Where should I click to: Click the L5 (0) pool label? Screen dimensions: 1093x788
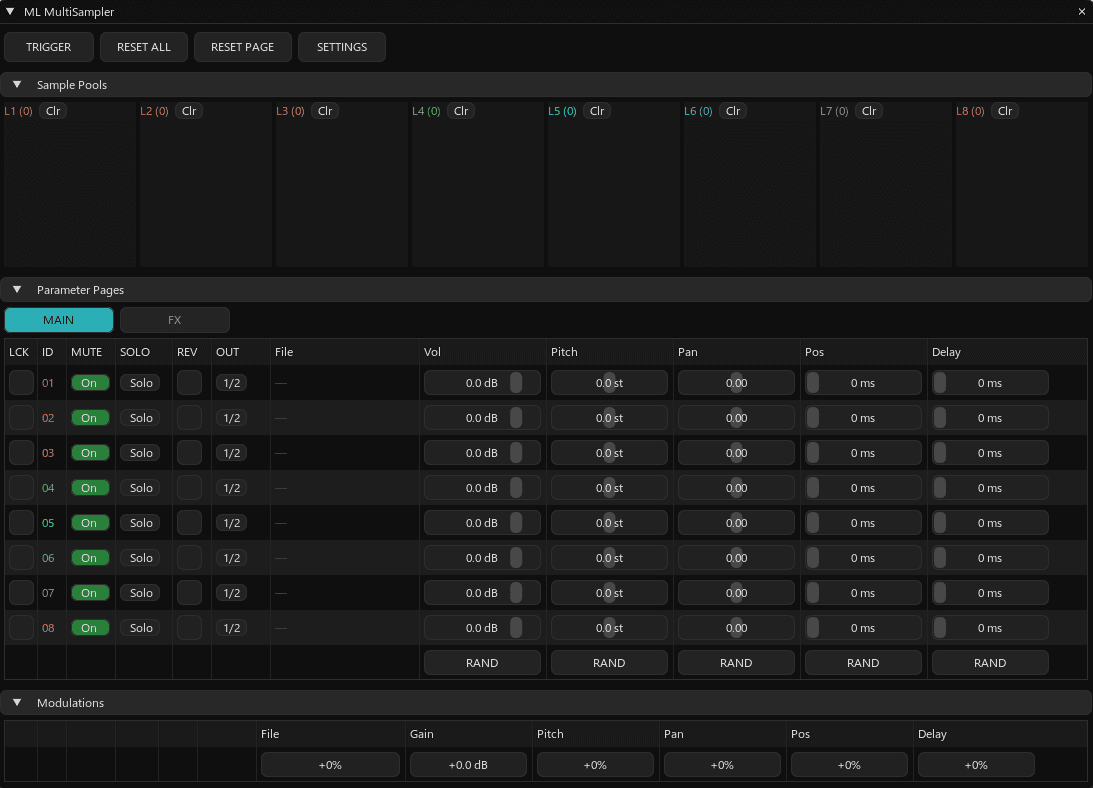(562, 111)
